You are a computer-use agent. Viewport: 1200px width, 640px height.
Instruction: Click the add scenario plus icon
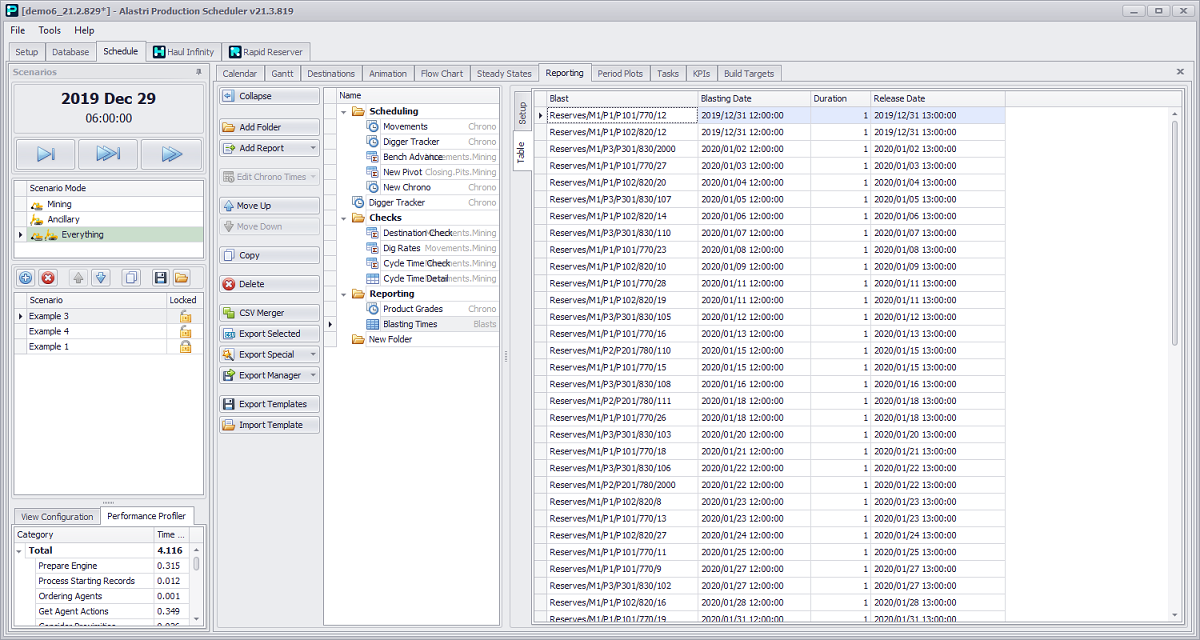(26, 278)
